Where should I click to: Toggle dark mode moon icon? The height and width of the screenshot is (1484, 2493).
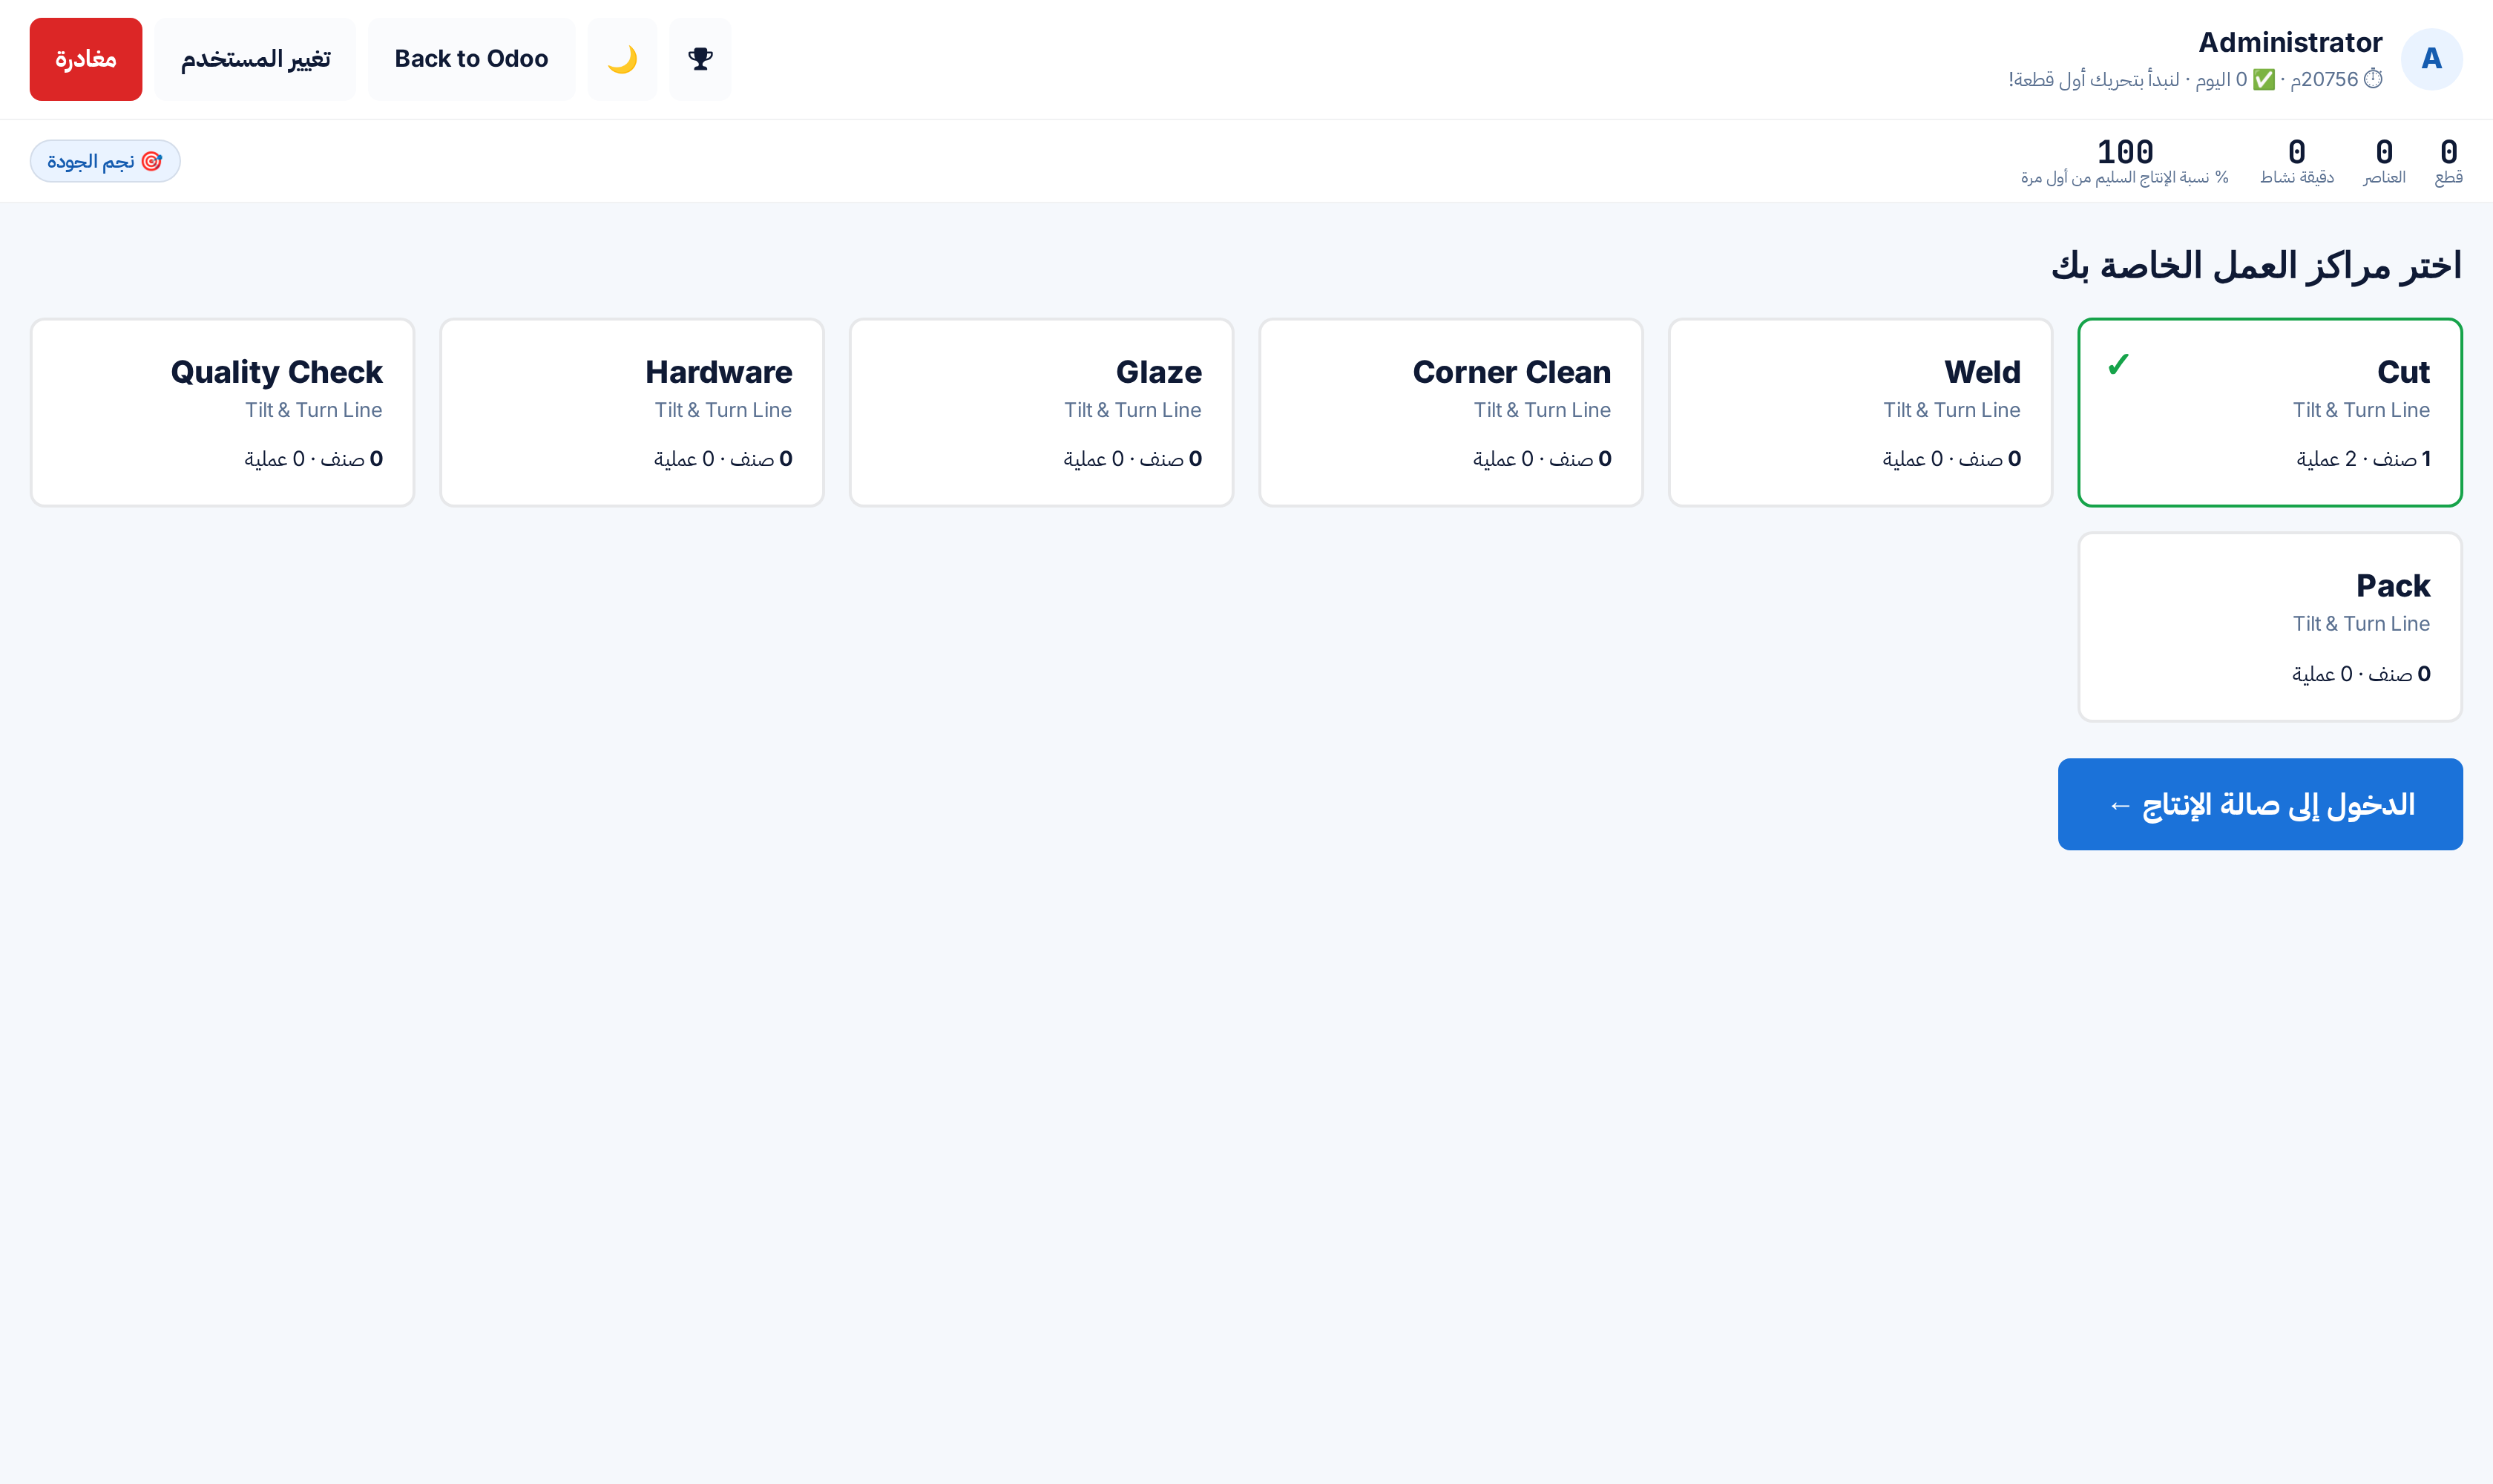[x=622, y=59]
